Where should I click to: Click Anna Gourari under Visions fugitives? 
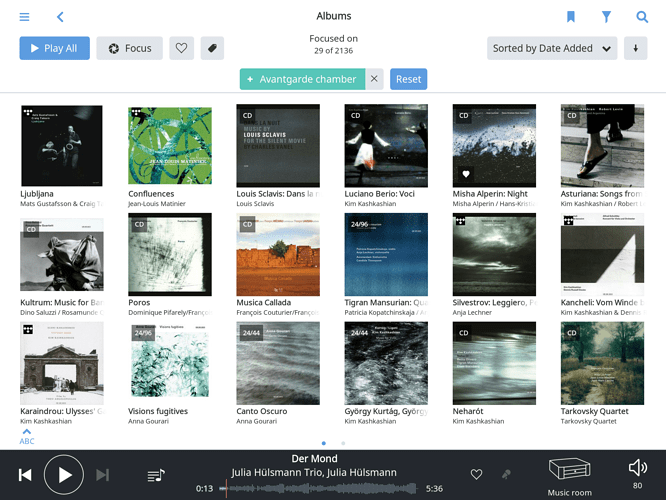(148, 421)
